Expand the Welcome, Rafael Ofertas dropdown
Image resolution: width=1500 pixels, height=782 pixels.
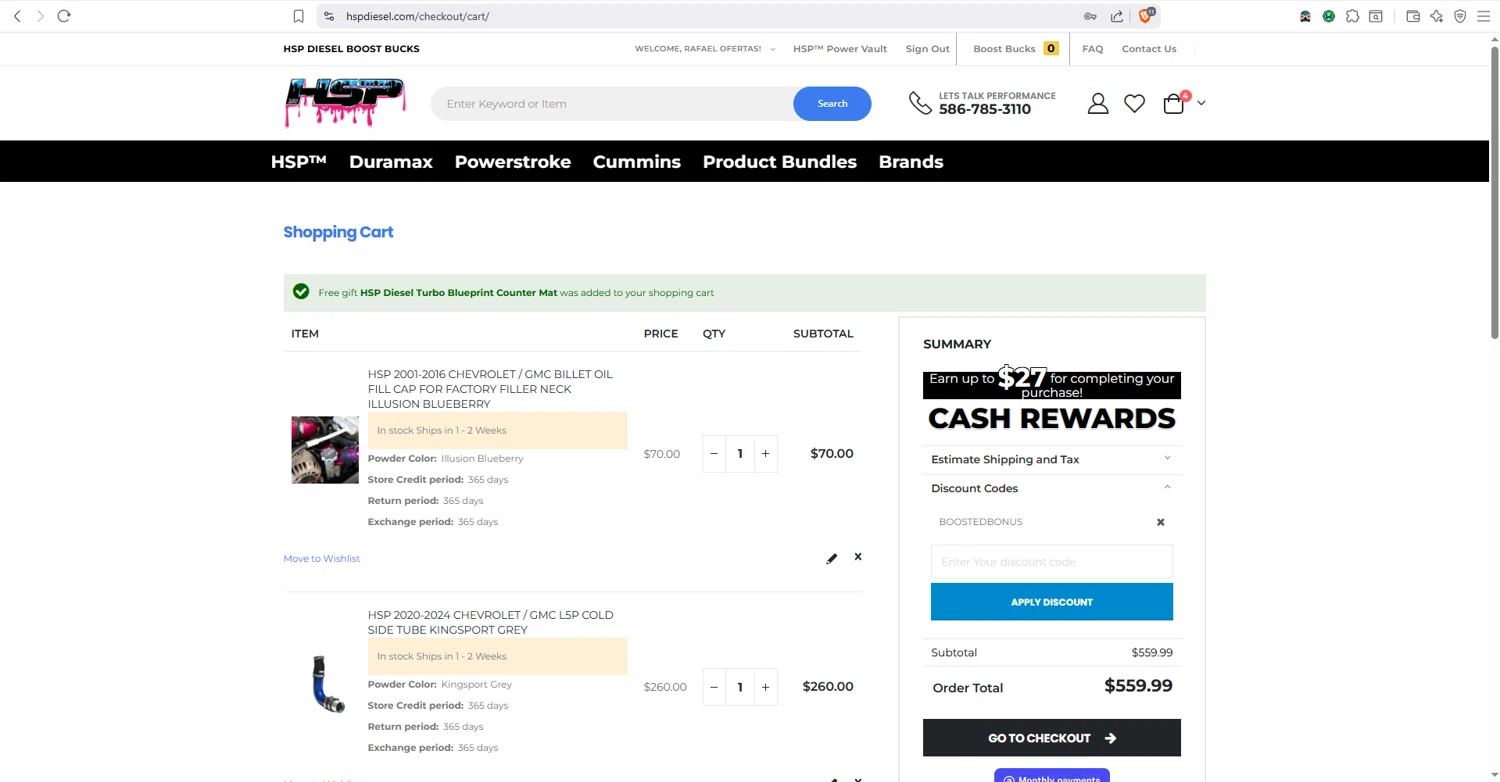[705, 49]
